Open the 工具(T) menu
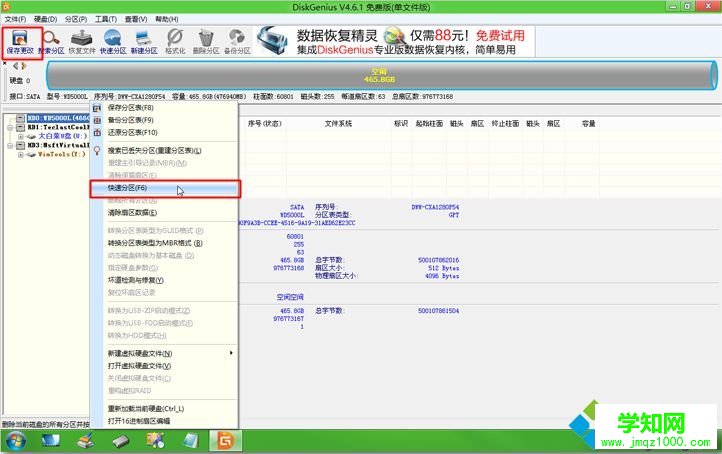This screenshot has width=722, height=454. (105, 19)
